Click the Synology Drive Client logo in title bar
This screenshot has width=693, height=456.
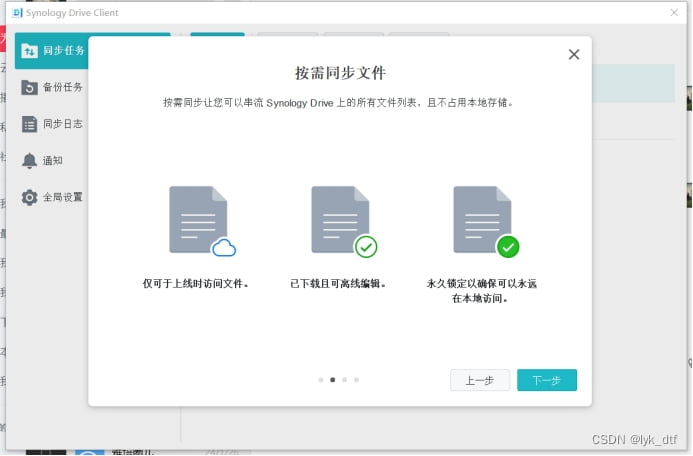click(18, 11)
